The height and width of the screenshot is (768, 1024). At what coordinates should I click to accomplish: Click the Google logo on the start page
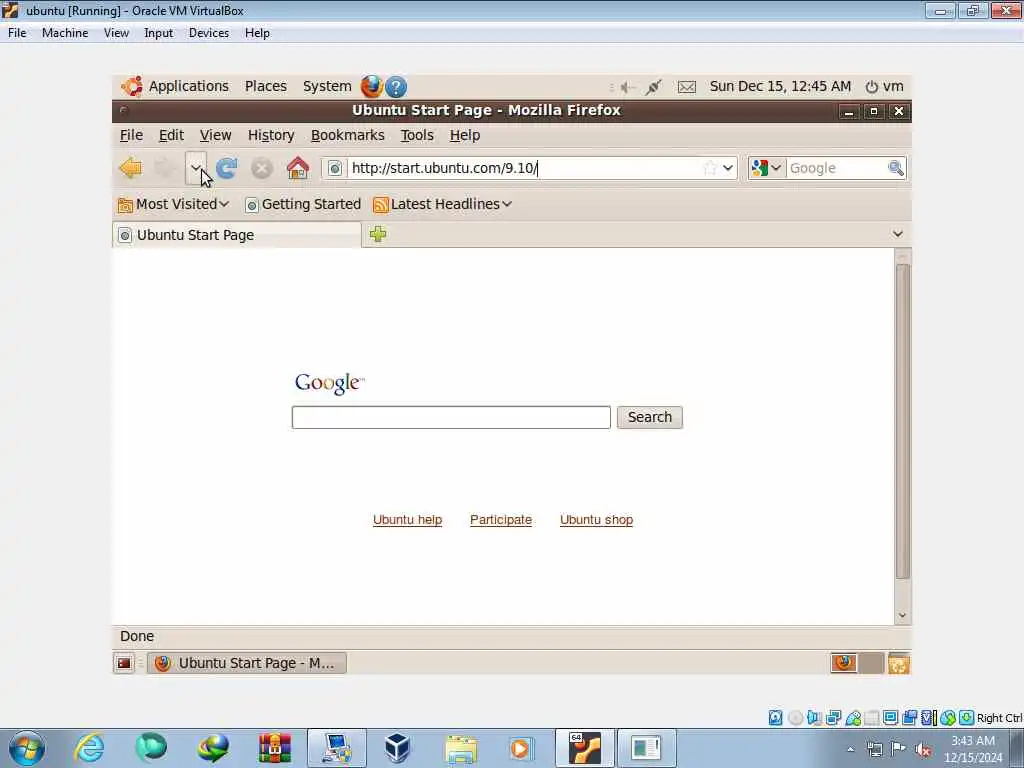click(329, 383)
